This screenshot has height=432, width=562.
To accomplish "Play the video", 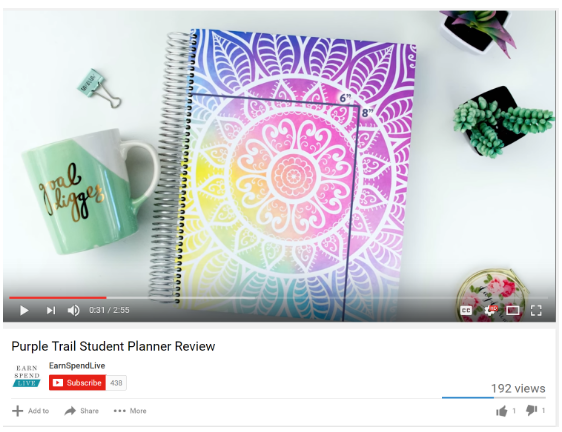I will click(x=24, y=310).
